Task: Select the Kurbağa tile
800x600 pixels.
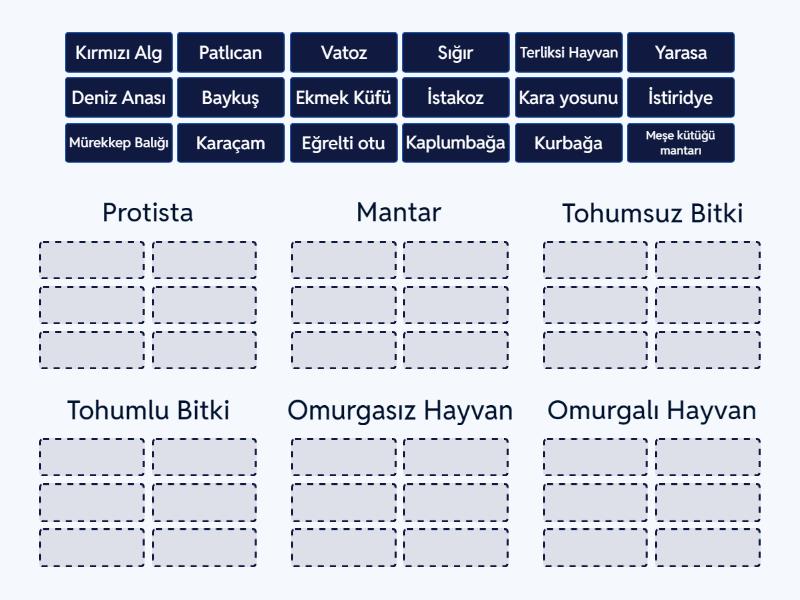Action: 568,143
